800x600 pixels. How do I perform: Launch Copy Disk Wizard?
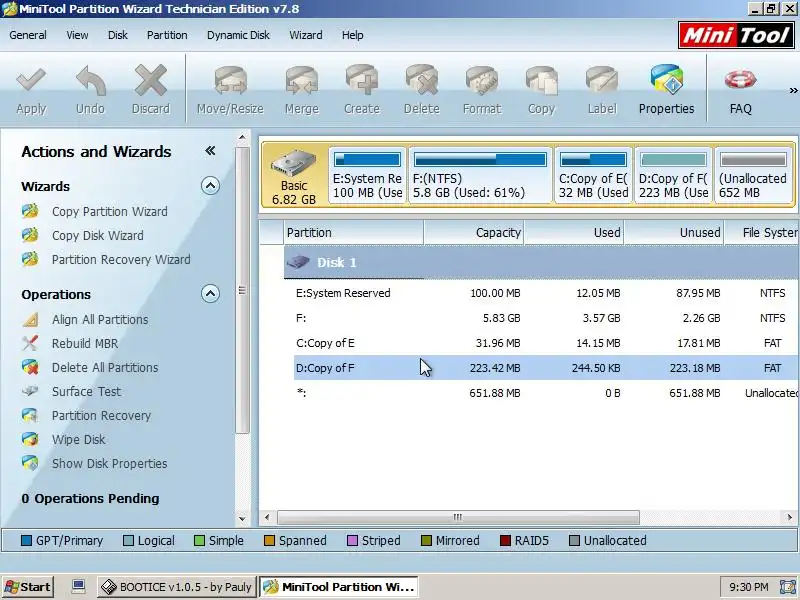point(97,235)
